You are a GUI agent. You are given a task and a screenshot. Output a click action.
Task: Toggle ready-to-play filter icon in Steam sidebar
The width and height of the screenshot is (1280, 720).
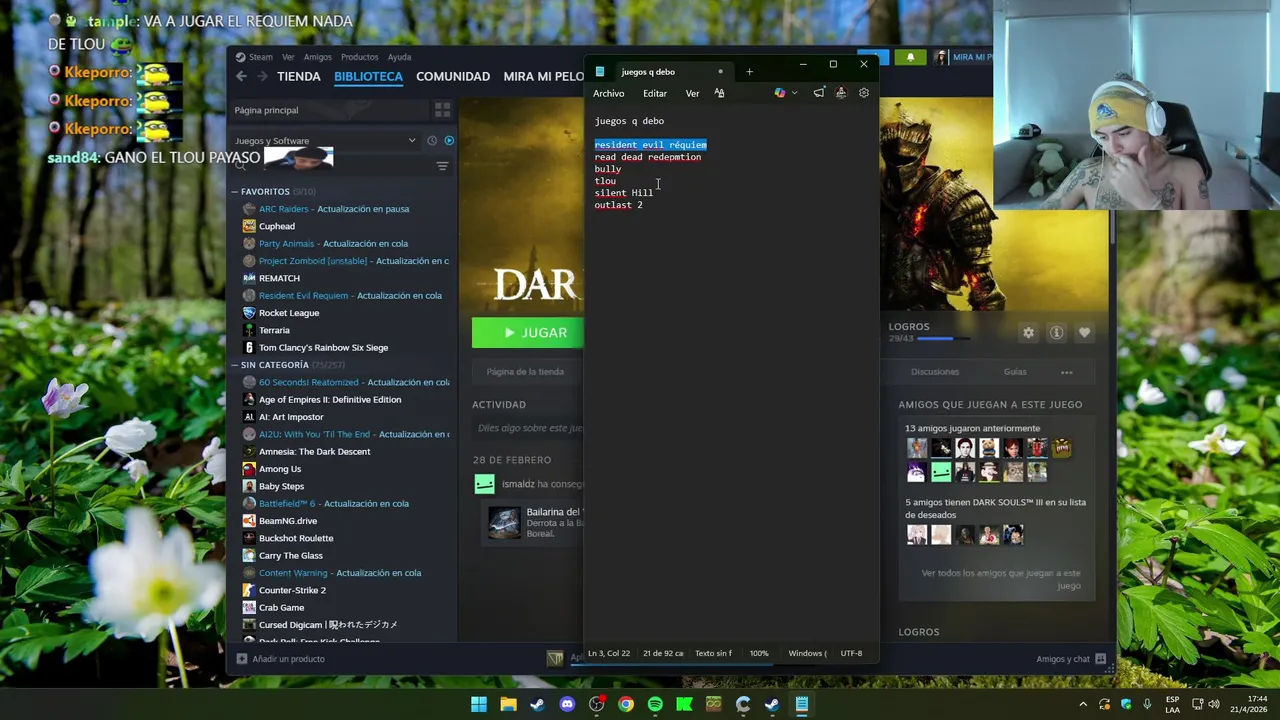[449, 140]
